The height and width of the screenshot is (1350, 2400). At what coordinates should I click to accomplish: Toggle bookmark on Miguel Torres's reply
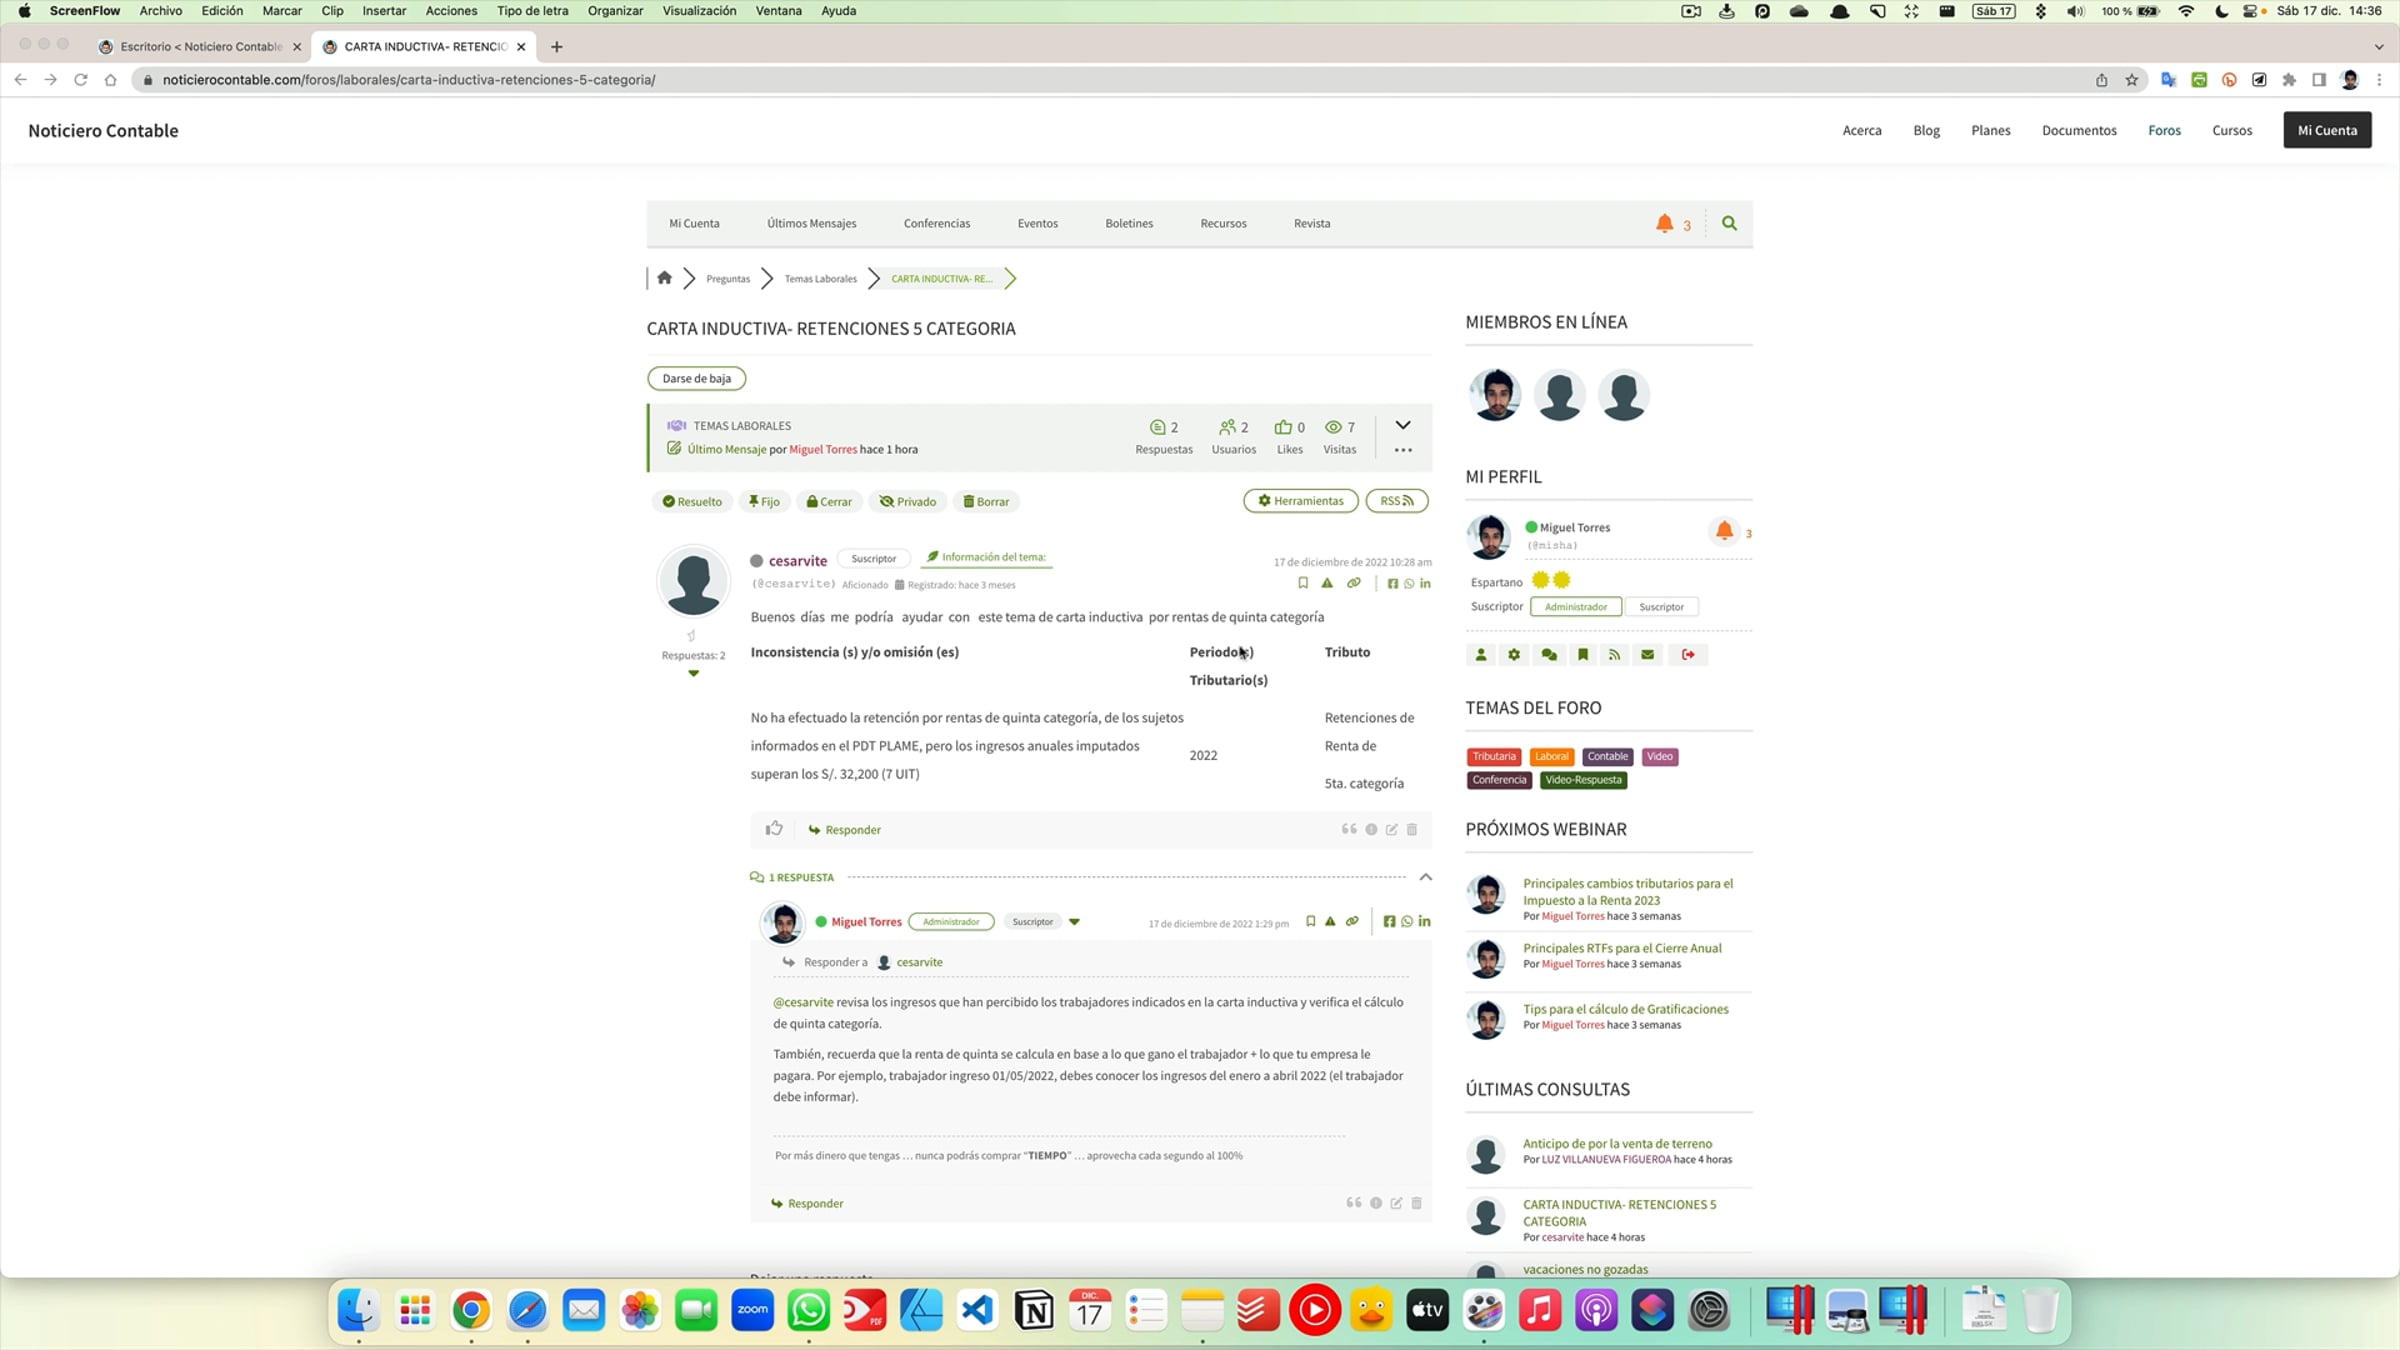[x=1311, y=922]
